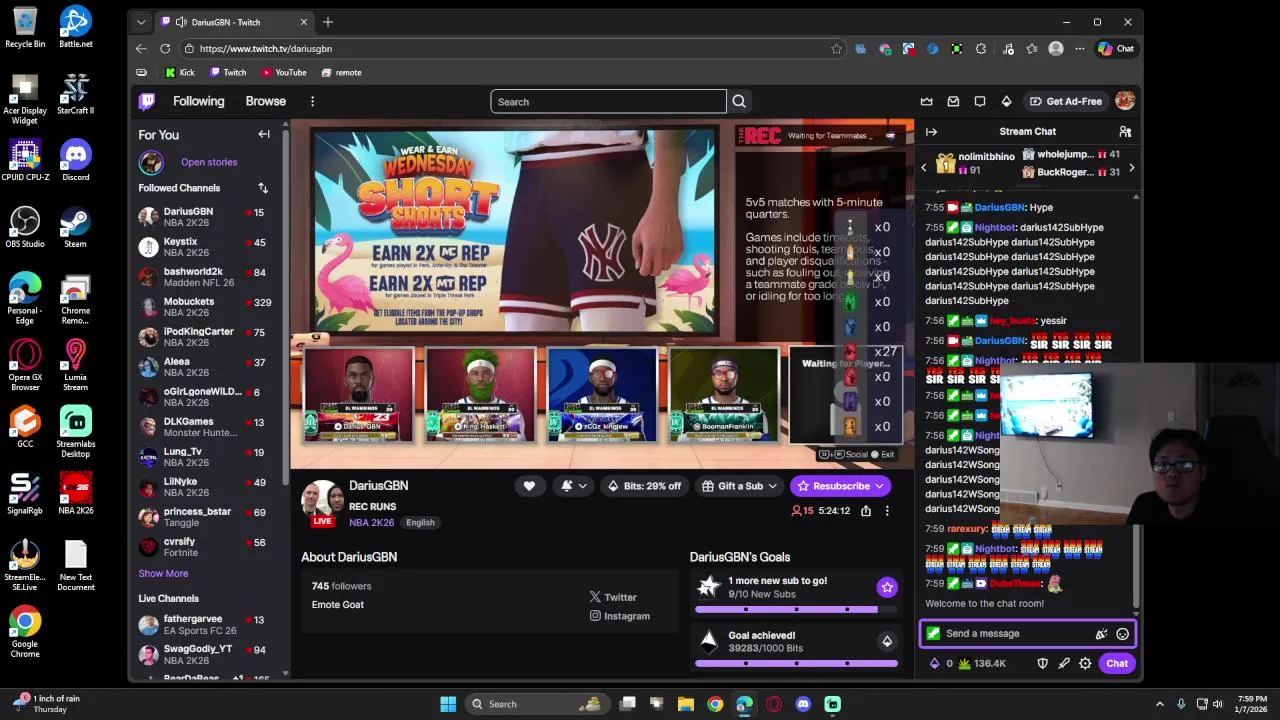This screenshot has height=720, width=1280.
Task: Open File Explorer from taskbar
Action: tap(686, 704)
